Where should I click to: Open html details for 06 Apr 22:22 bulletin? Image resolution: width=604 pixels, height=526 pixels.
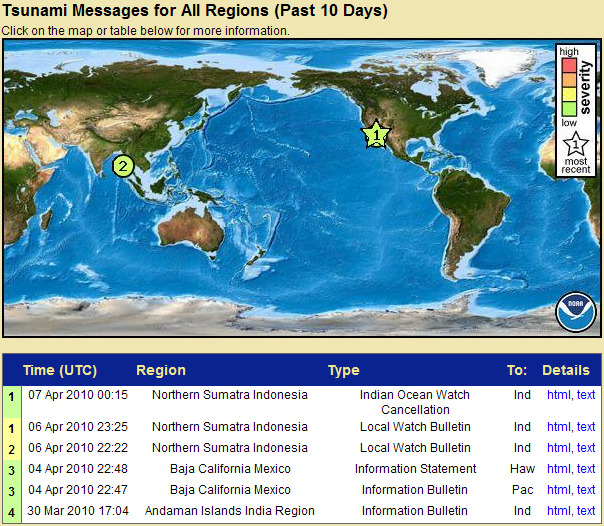[x=559, y=448]
